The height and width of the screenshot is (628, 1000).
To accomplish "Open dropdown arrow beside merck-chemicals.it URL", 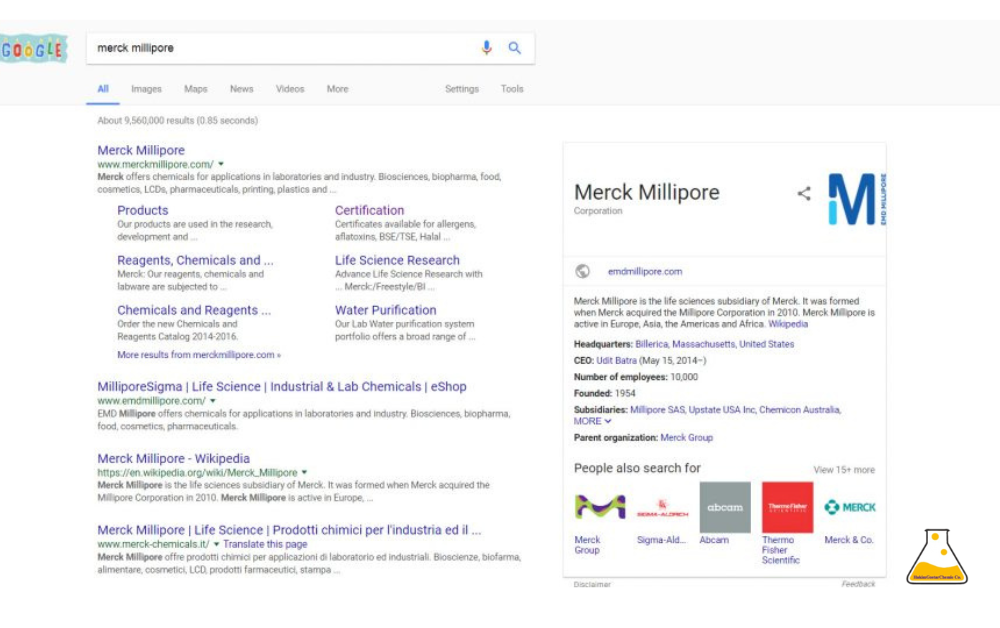I will (216, 544).
